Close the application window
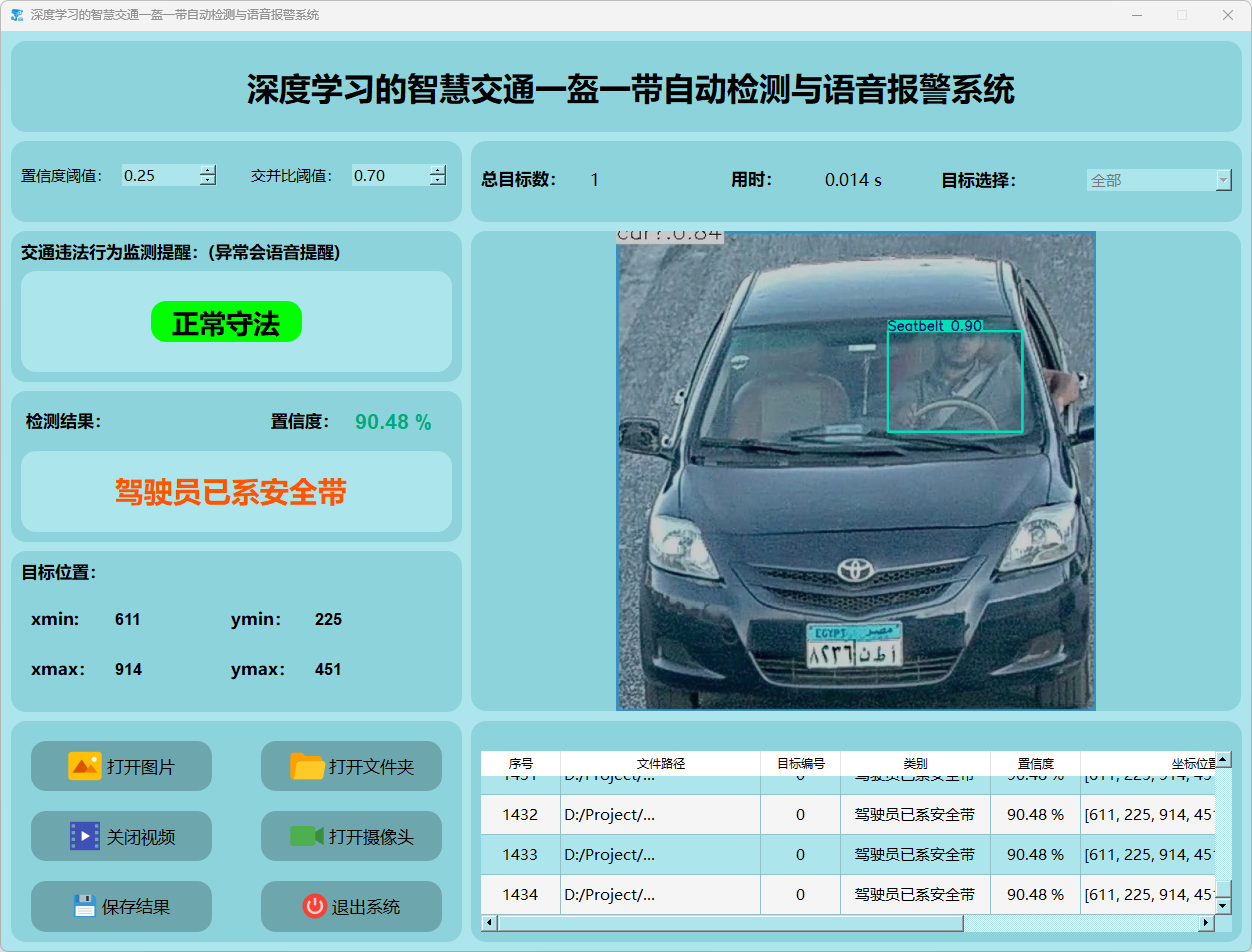The image size is (1252, 952). pyautogui.click(x=1228, y=15)
